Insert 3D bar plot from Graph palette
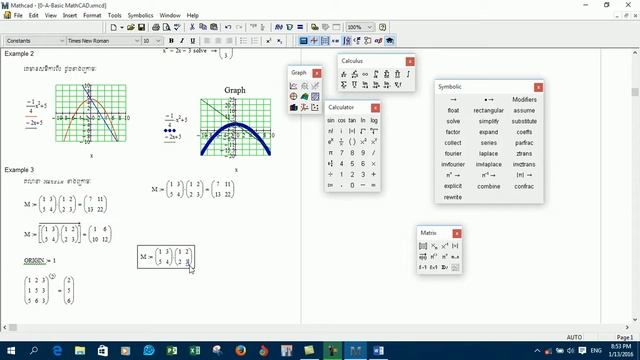Screen dimensions: 640x360 [x=293, y=107]
